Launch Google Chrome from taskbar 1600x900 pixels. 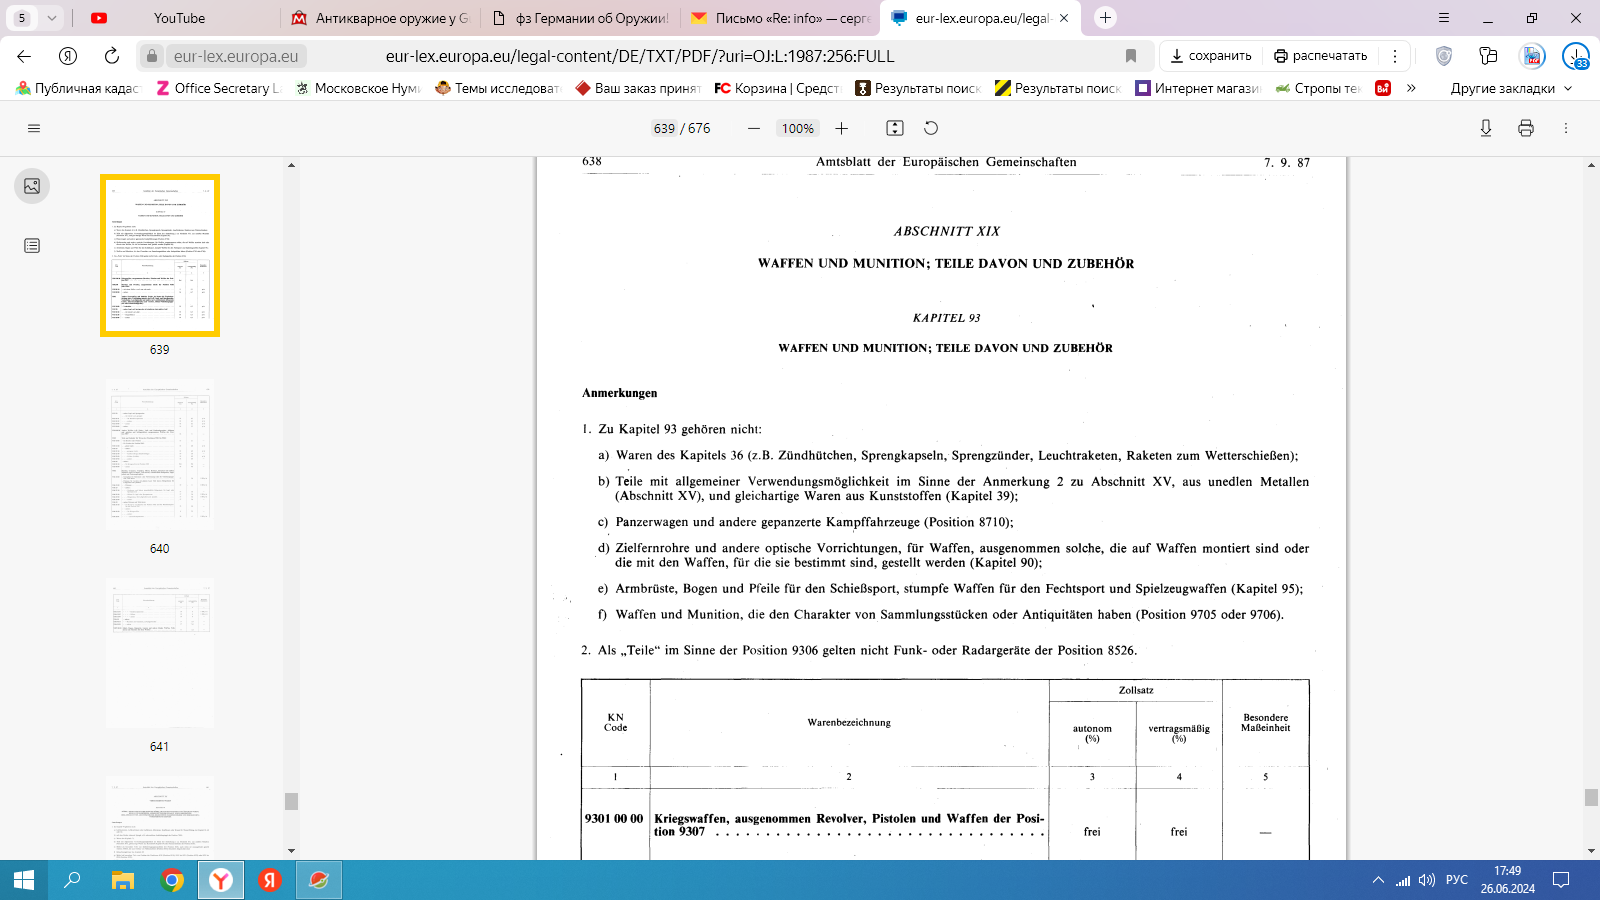click(172, 880)
